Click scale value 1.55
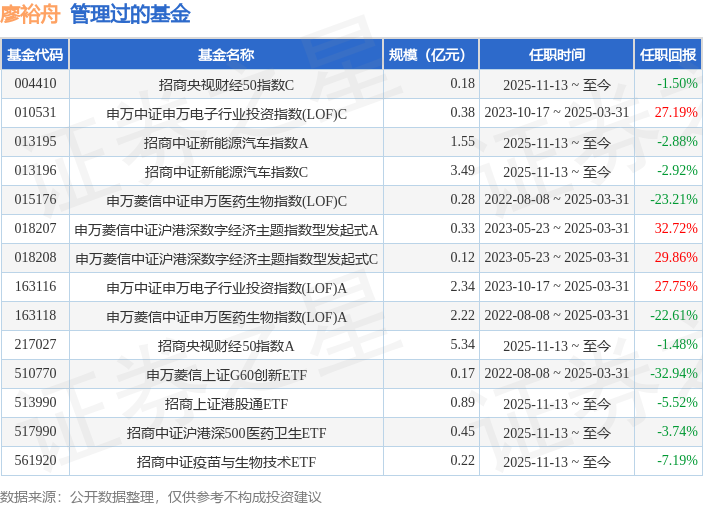Screen dimensions: 703x506 tap(463, 142)
